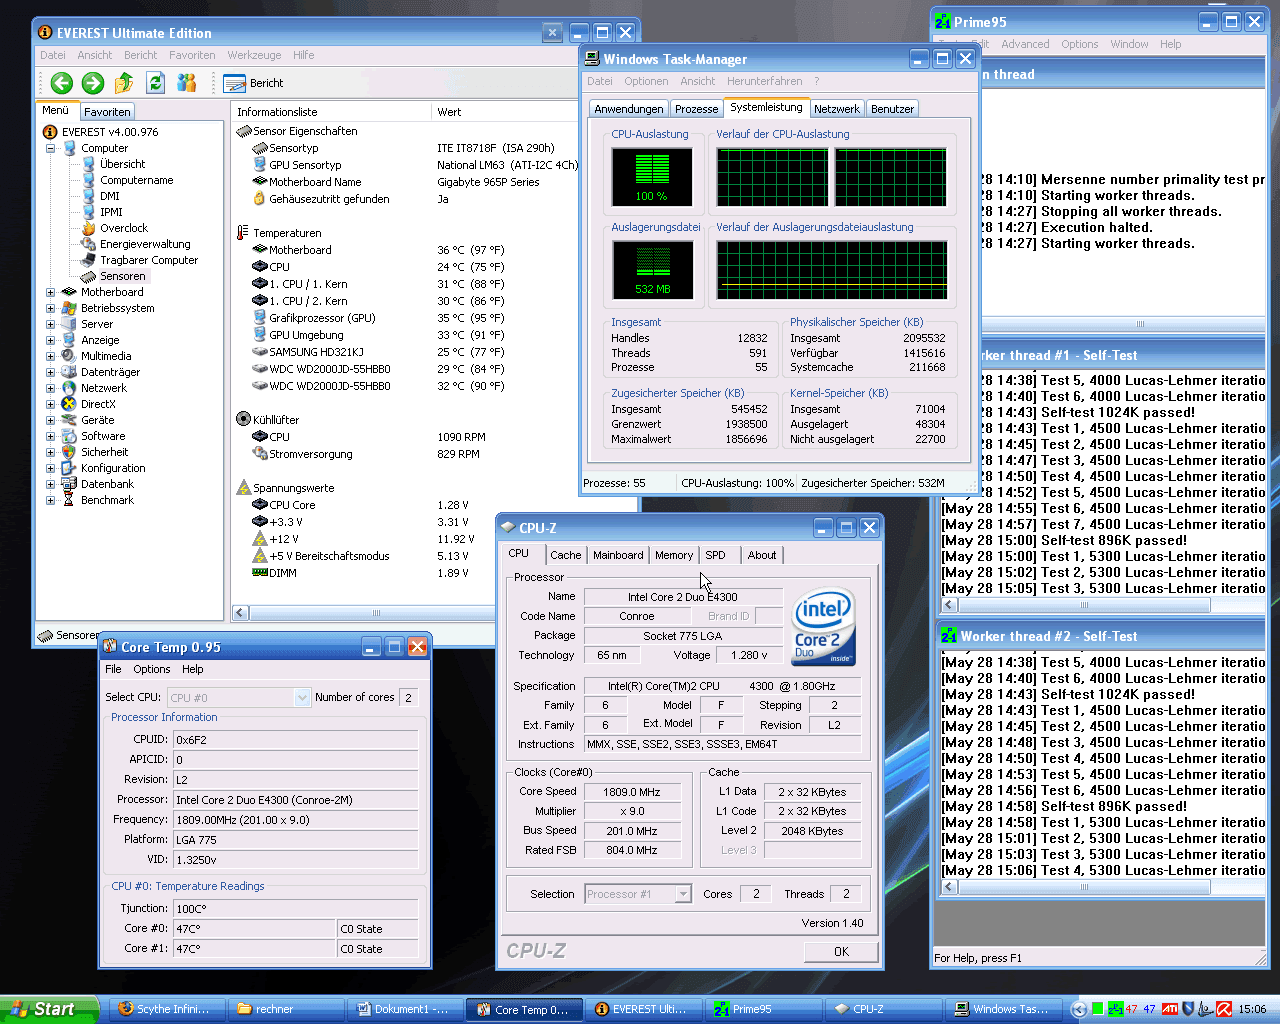1280x1024 pixels.
Task: Click the Benchmark hourglass icon in EVEREST tree
Action: (69, 500)
